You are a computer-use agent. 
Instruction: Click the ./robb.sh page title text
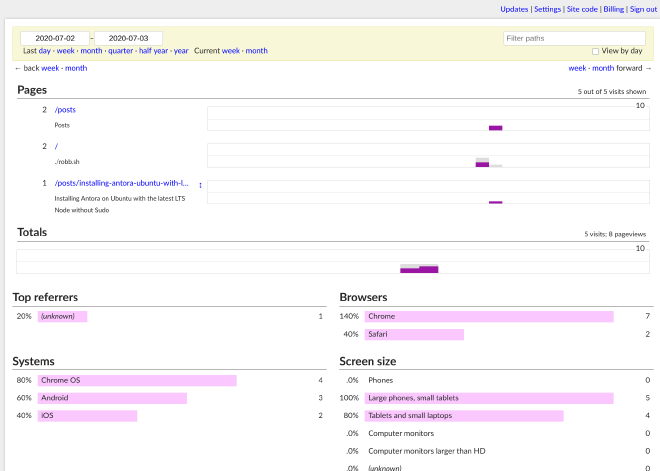[x=67, y=162]
